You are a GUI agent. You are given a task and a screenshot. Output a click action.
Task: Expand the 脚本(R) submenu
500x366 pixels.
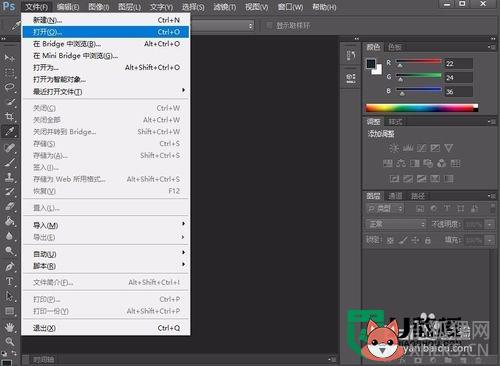pos(106,266)
